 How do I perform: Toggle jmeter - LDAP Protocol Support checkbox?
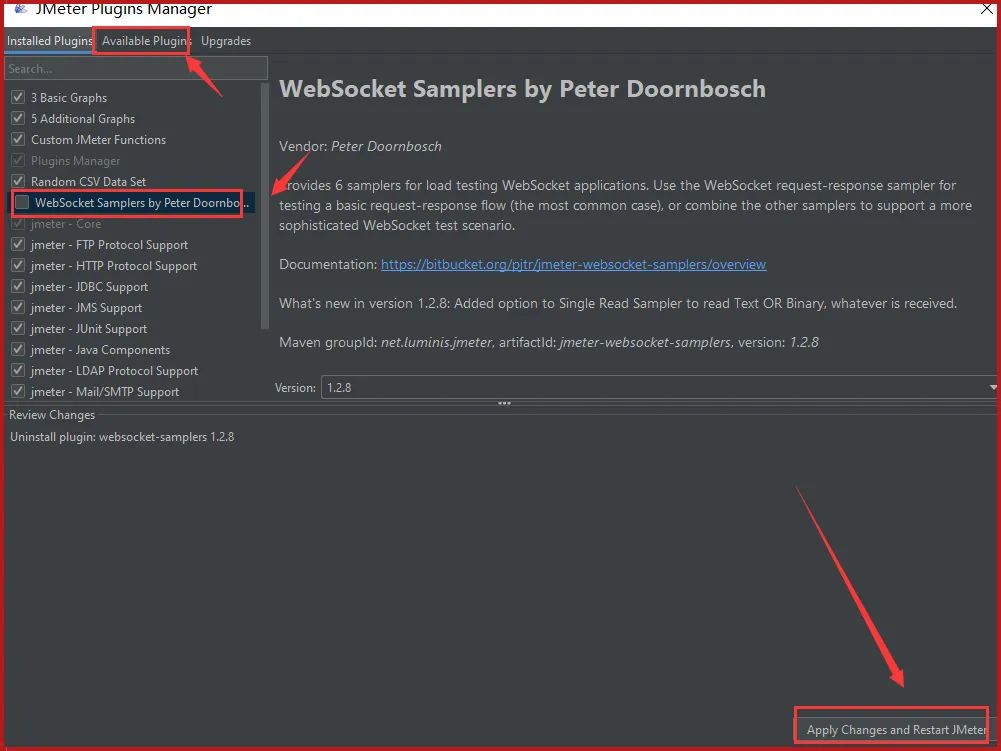18,371
